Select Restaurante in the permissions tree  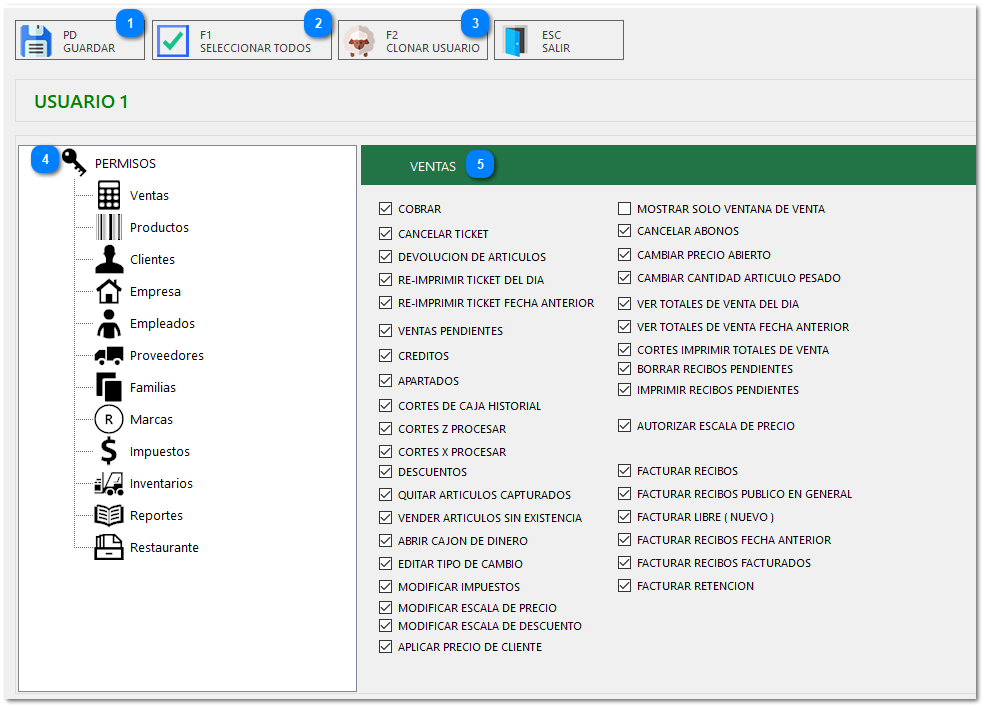(x=164, y=548)
